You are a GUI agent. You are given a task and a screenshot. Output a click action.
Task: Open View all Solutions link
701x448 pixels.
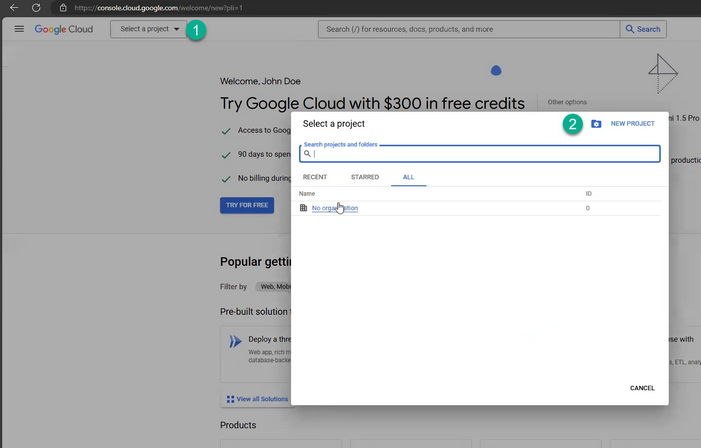pos(262,399)
